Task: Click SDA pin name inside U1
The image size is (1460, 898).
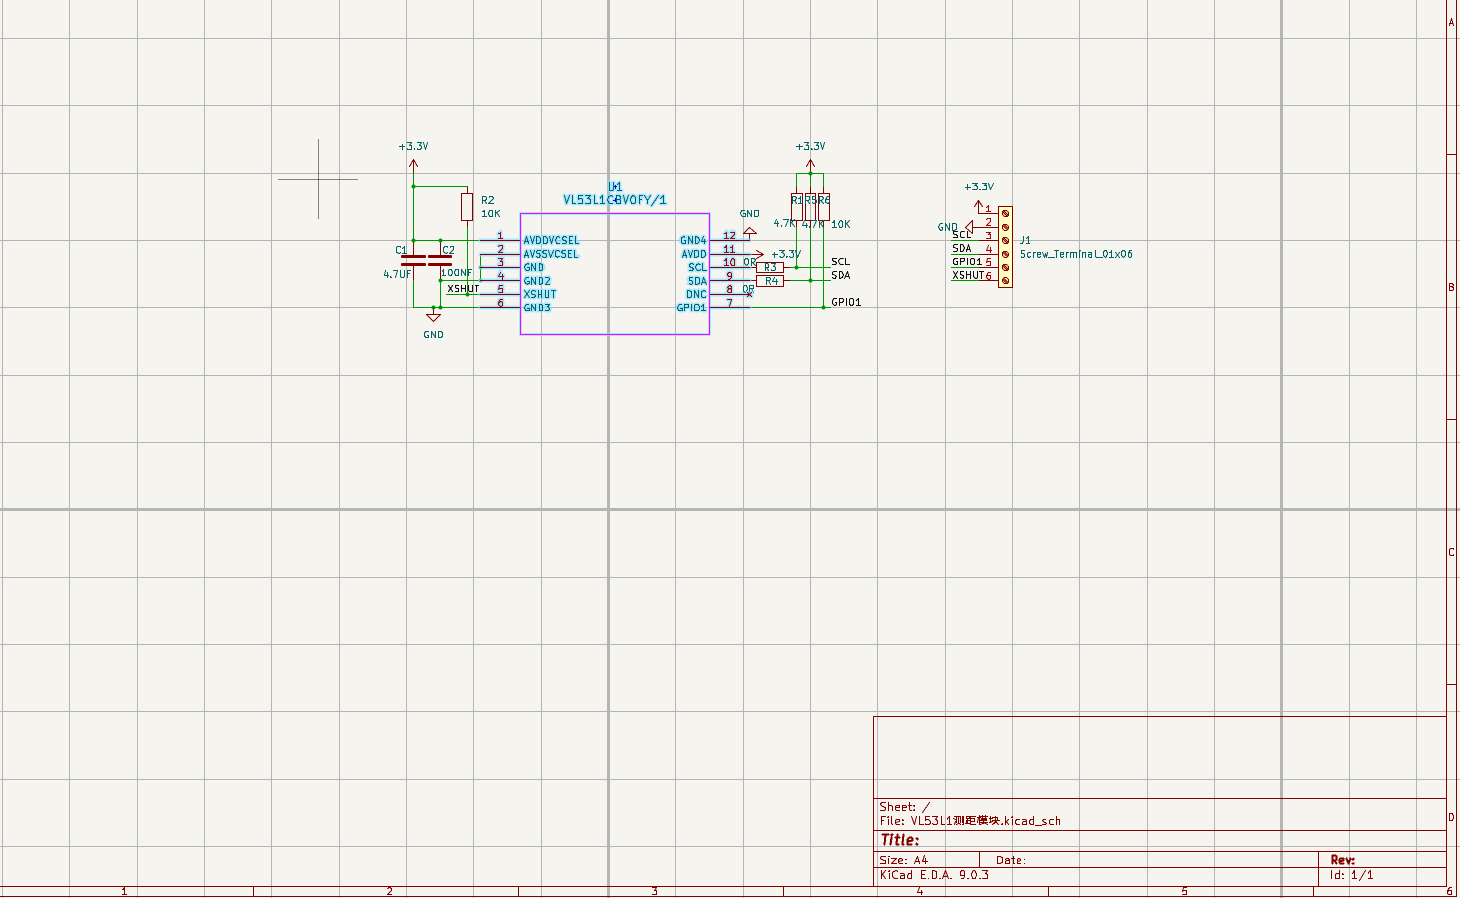Action: click(697, 281)
